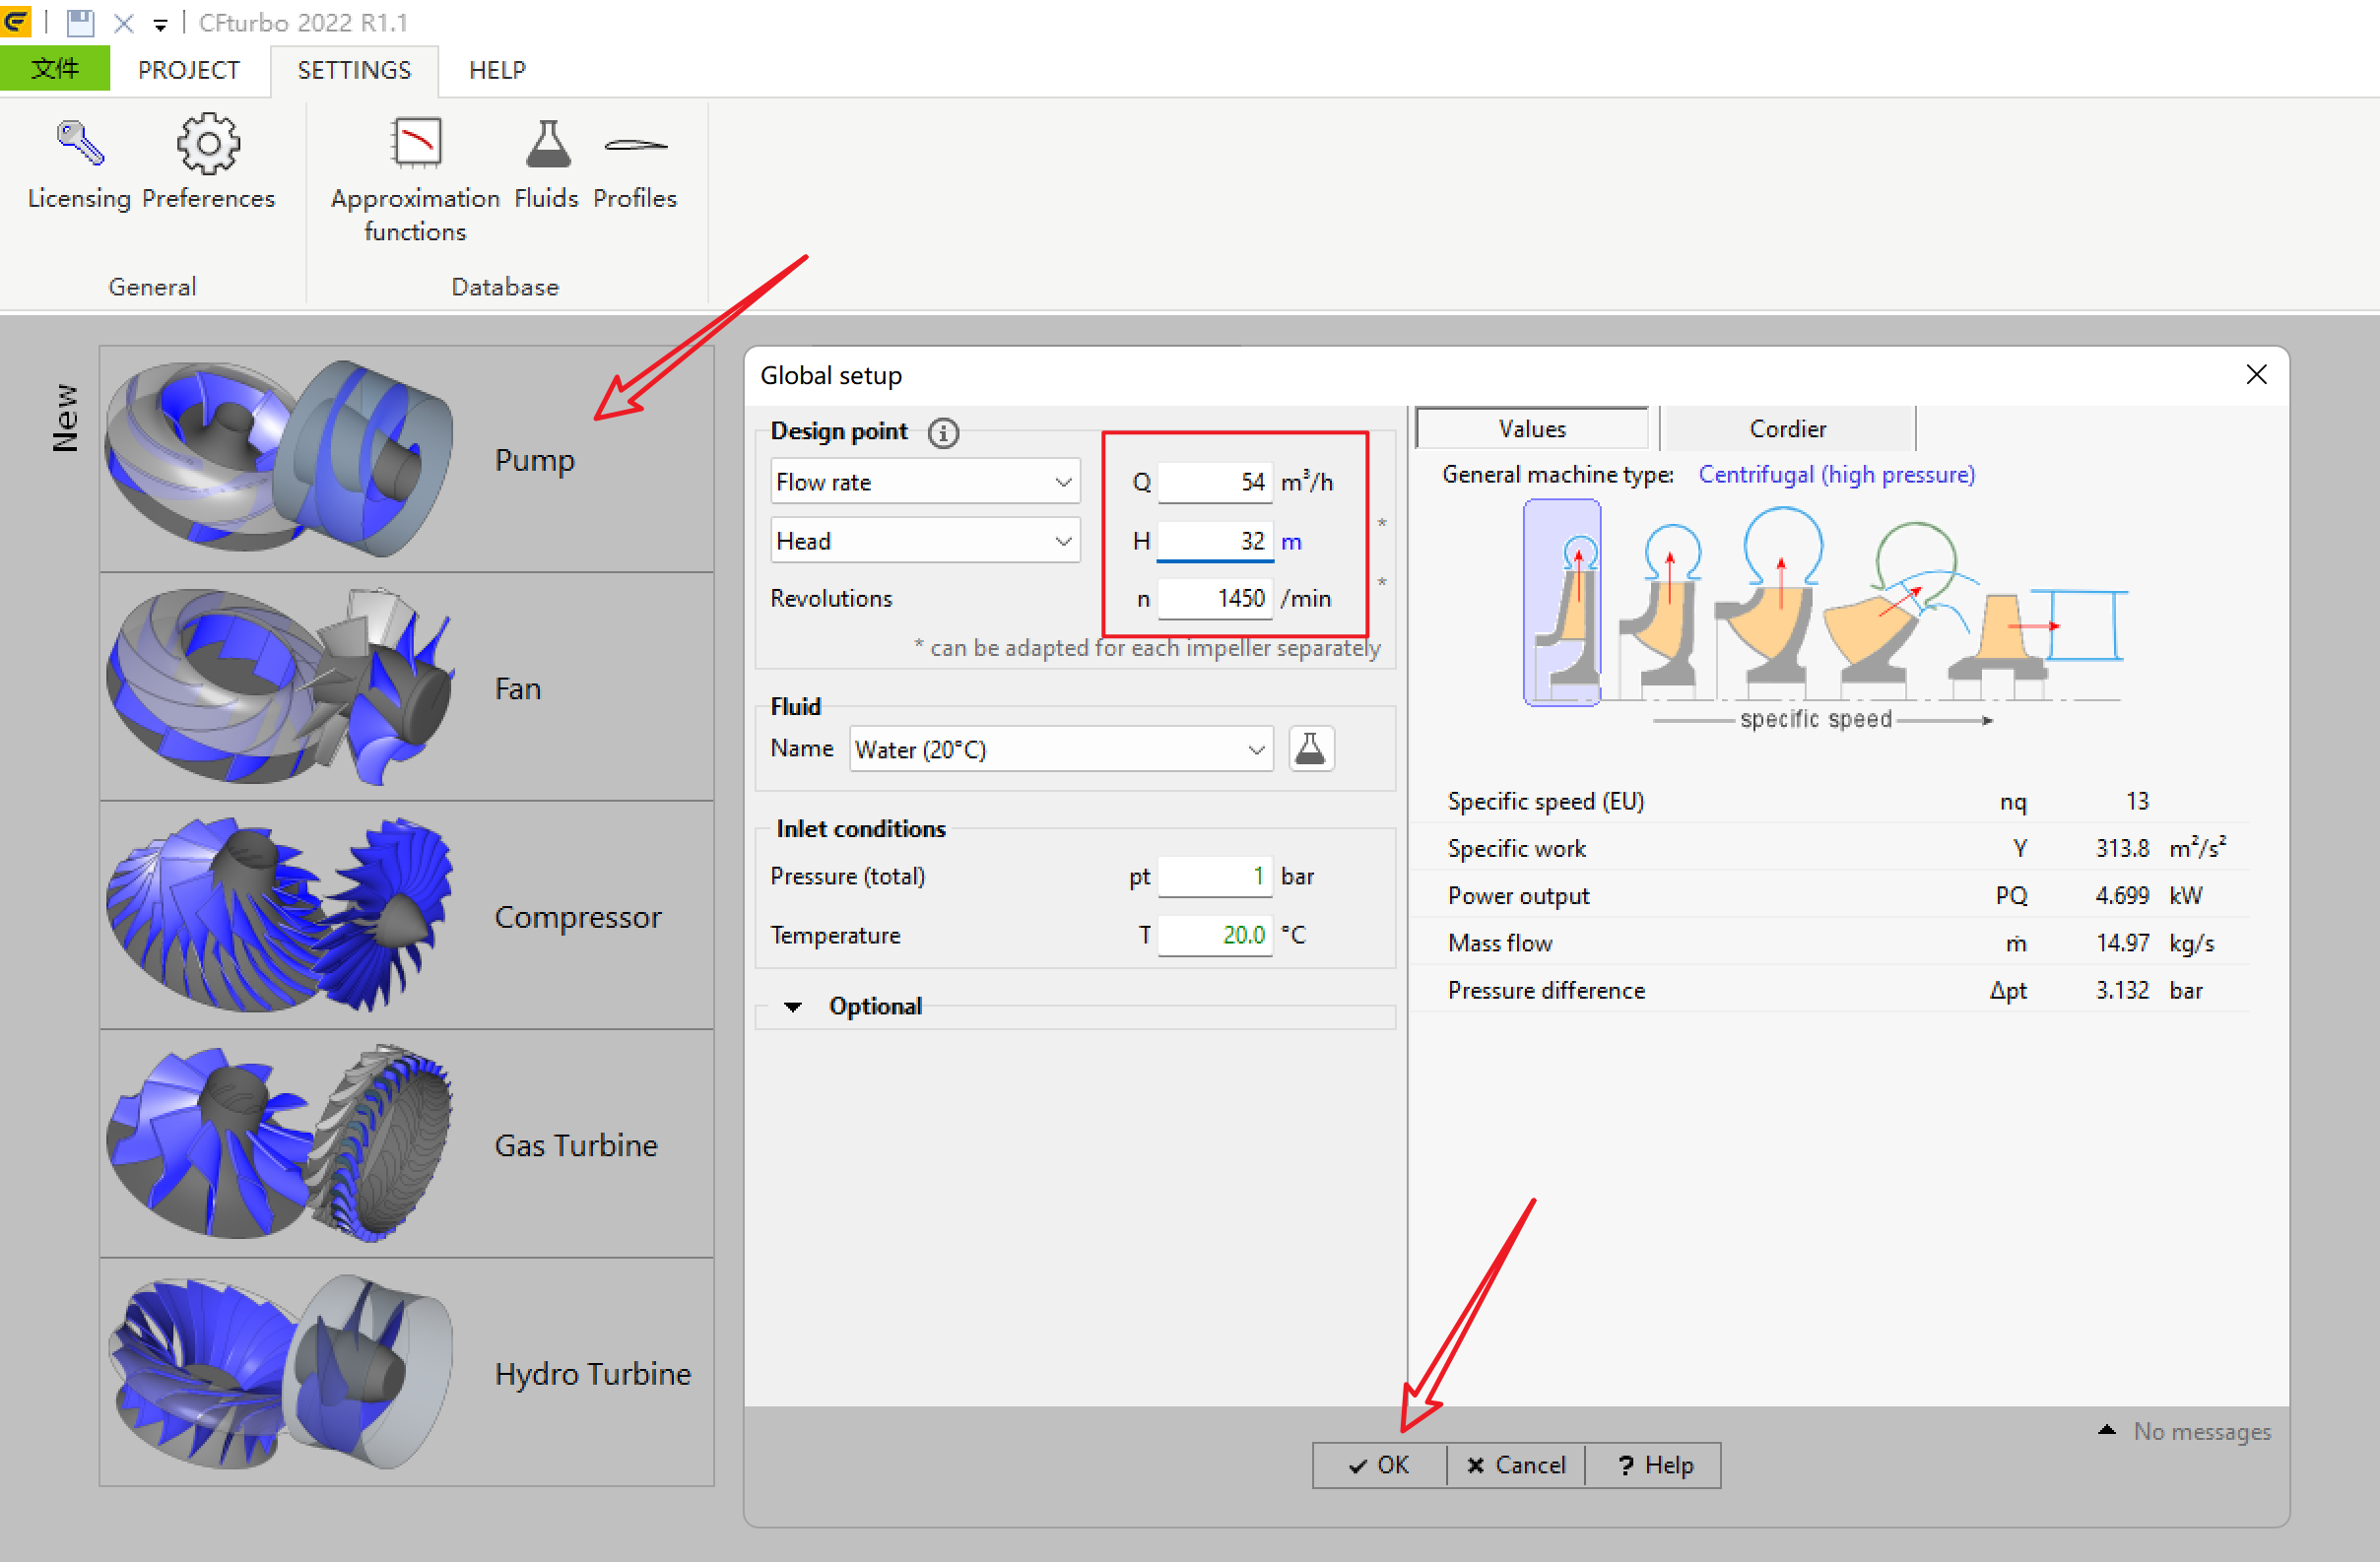Click the Design point info icon
The height and width of the screenshot is (1562, 2380).
pos(942,432)
